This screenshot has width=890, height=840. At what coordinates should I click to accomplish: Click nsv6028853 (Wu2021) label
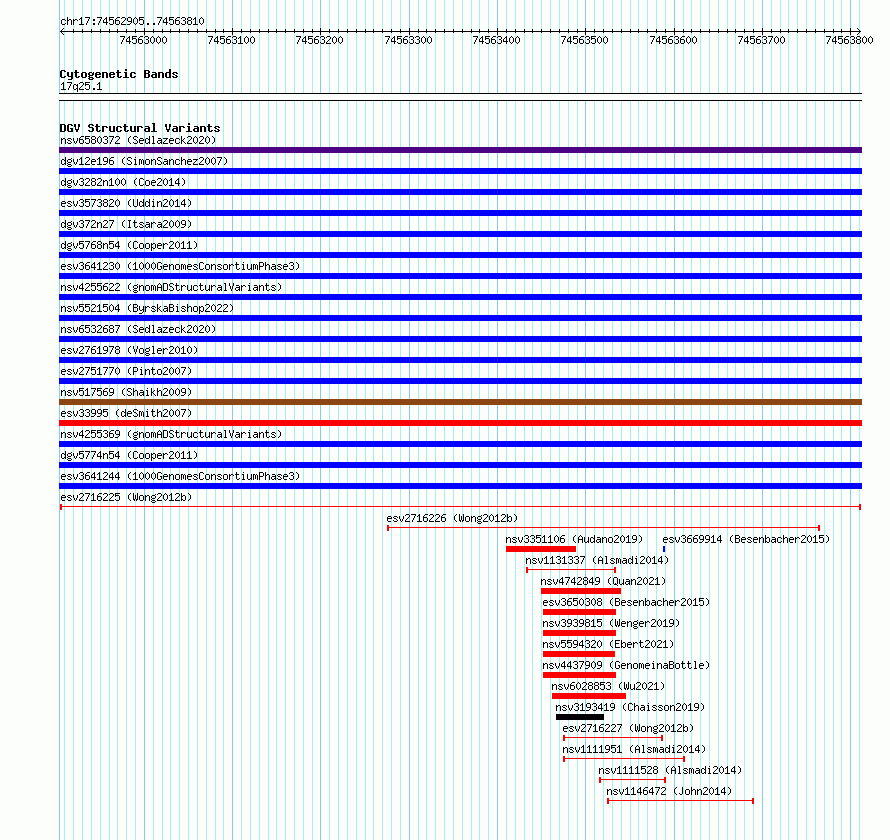pyautogui.click(x=608, y=686)
